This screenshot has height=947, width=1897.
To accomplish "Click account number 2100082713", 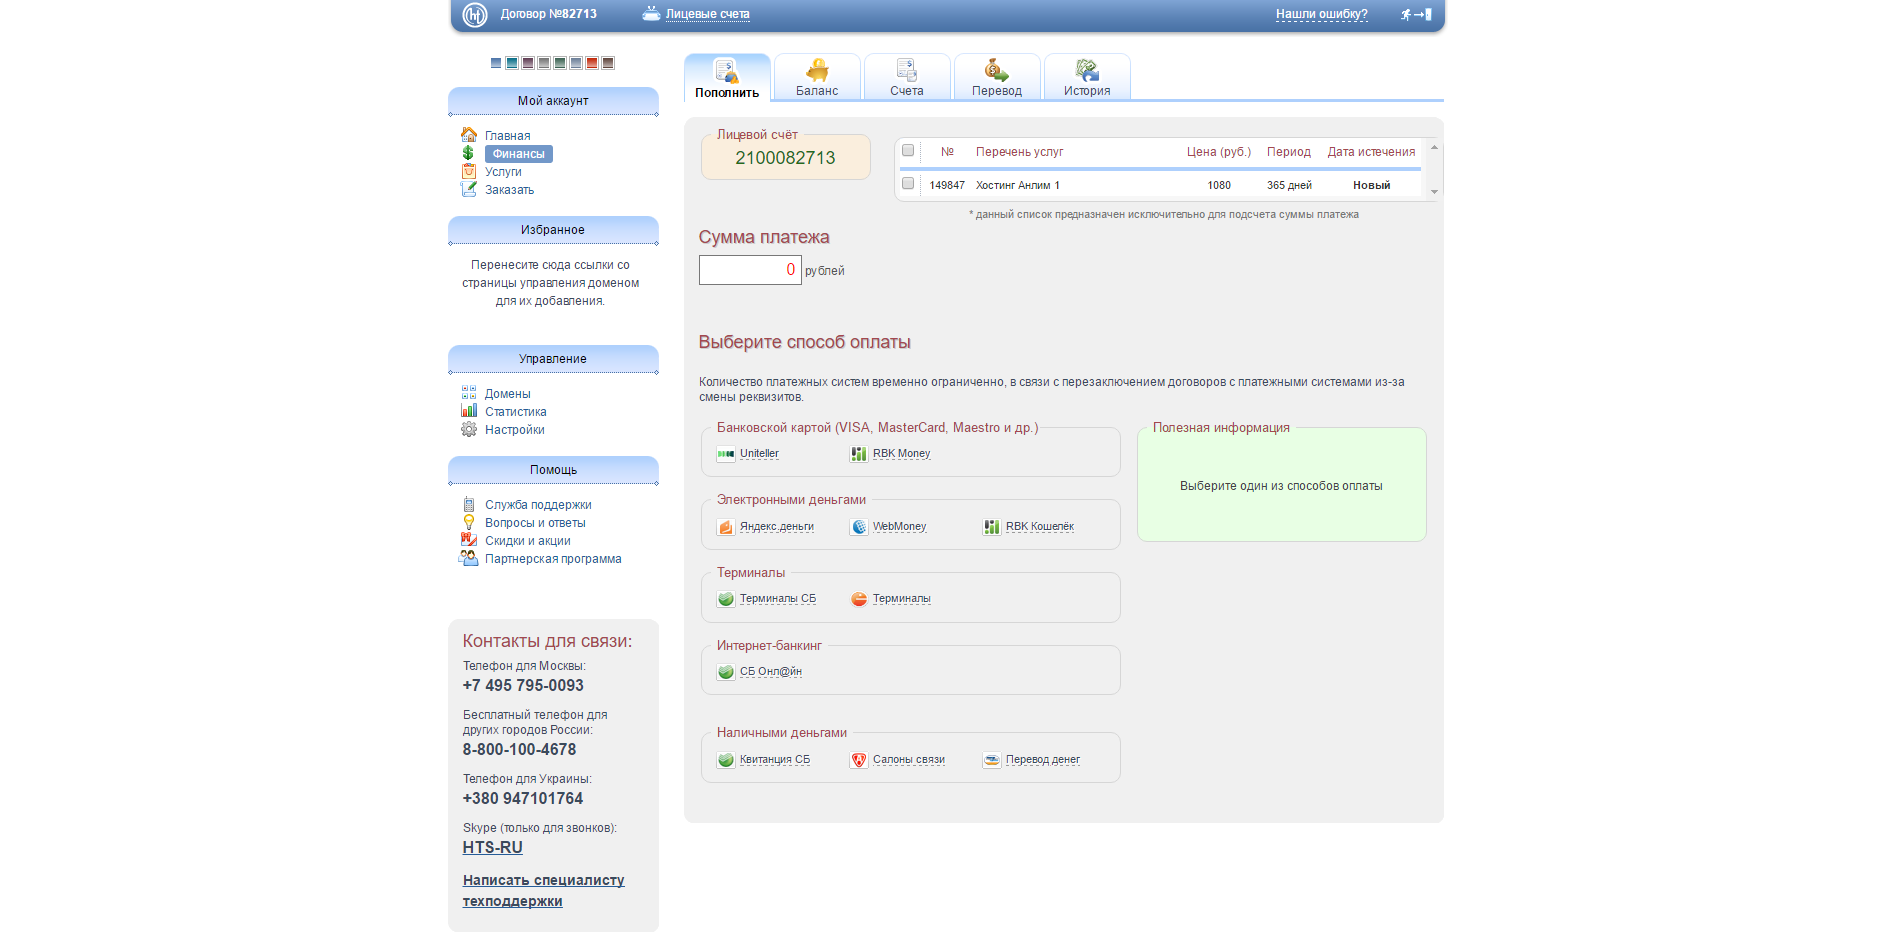I will point(785,158).
